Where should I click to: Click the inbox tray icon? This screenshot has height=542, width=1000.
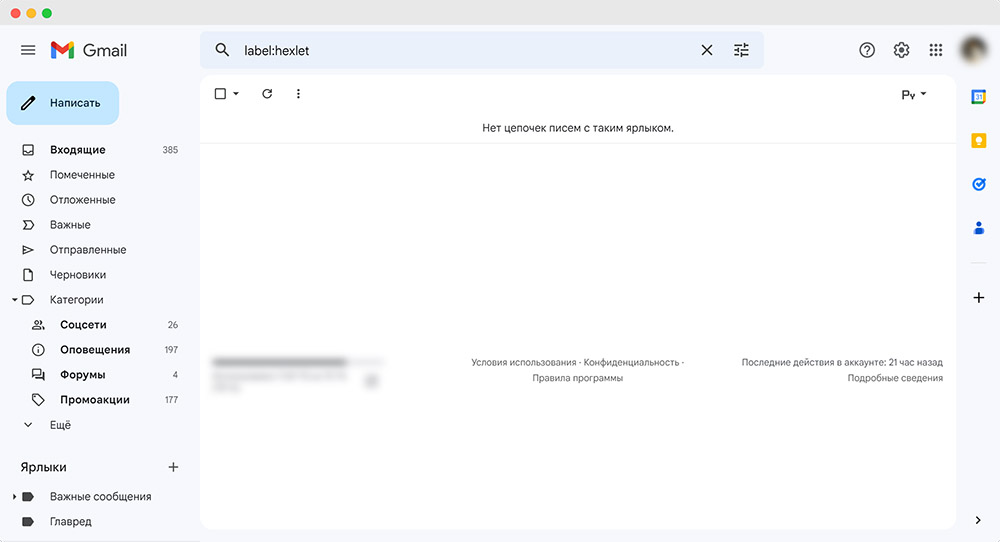click(28, 150)
